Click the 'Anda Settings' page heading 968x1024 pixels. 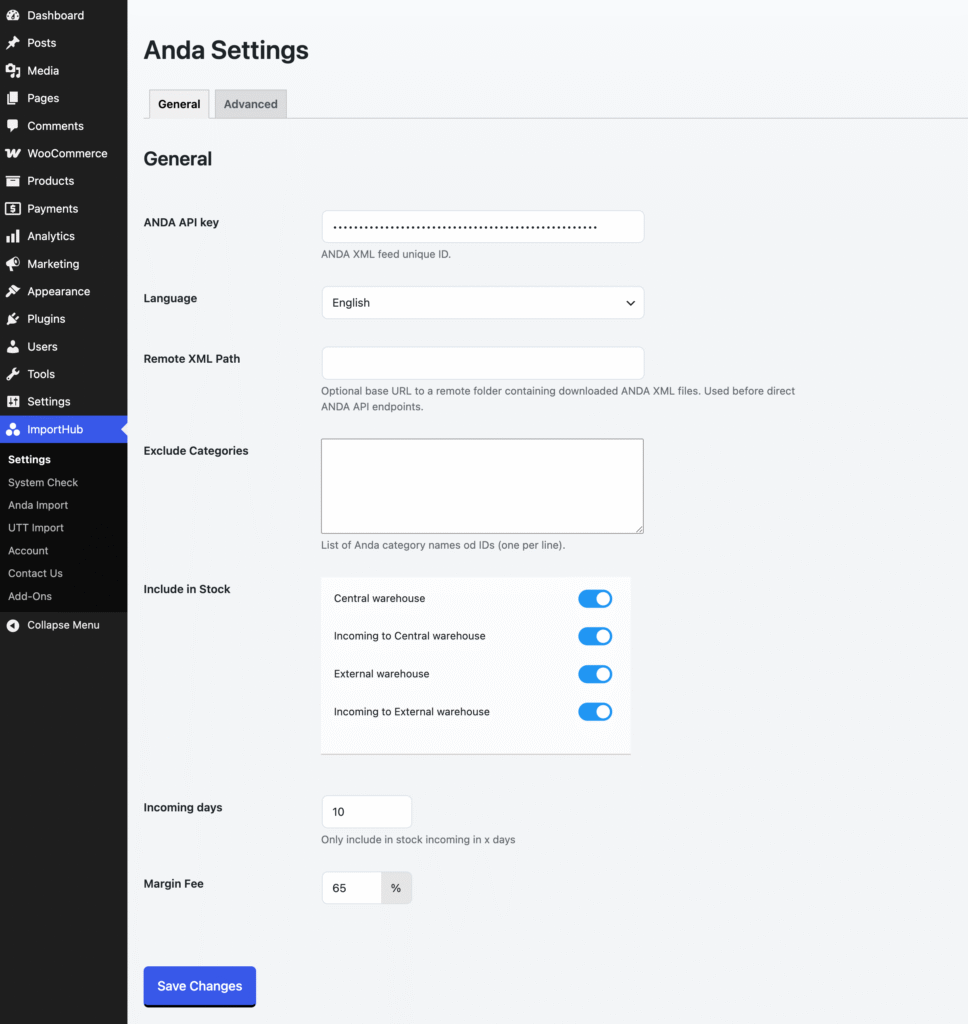click(x=226, y=50)
